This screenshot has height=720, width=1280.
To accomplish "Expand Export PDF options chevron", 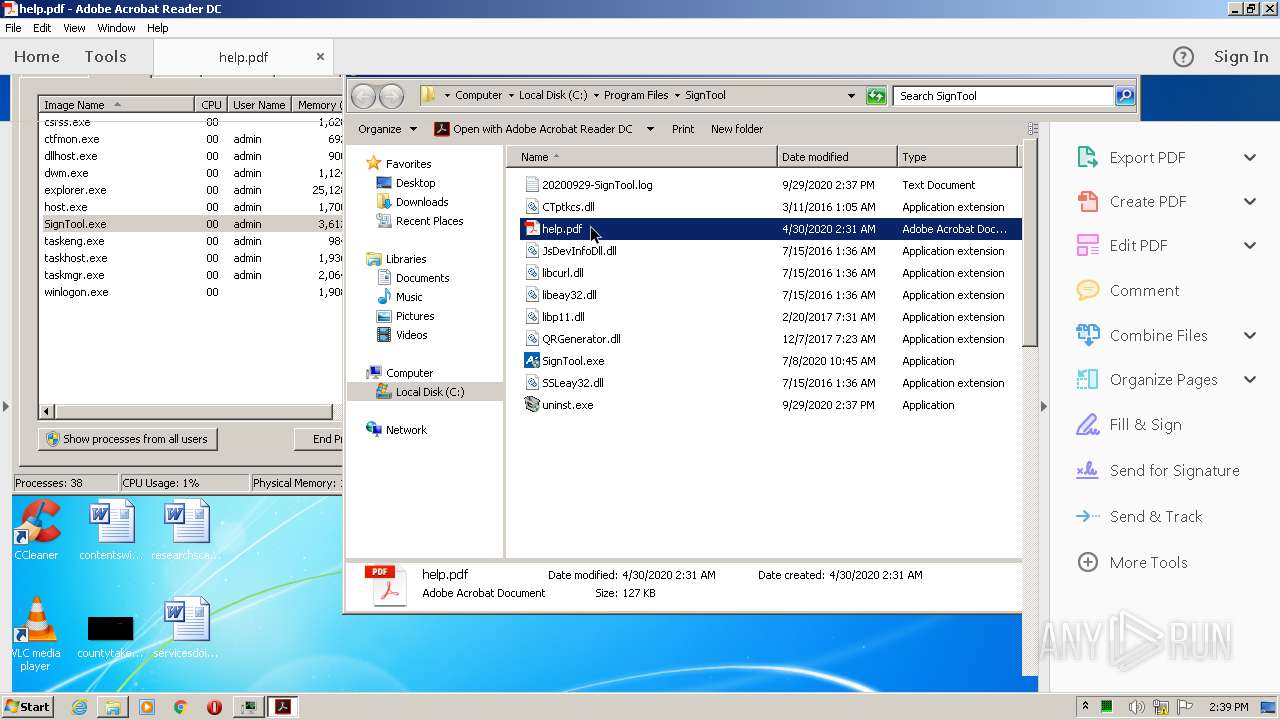I will (1250, 157).
